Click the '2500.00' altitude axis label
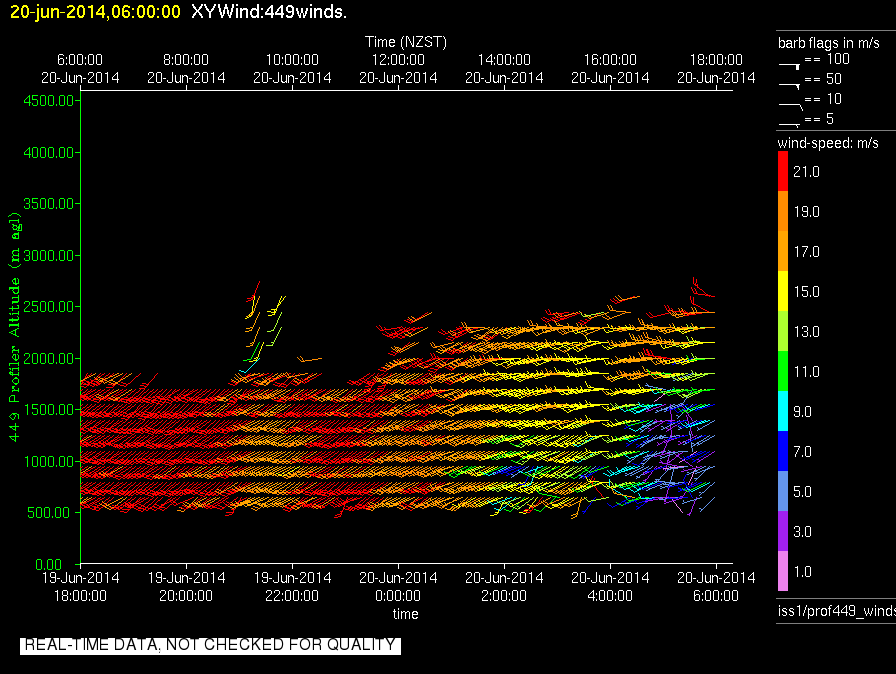 [x=49, y=307]
